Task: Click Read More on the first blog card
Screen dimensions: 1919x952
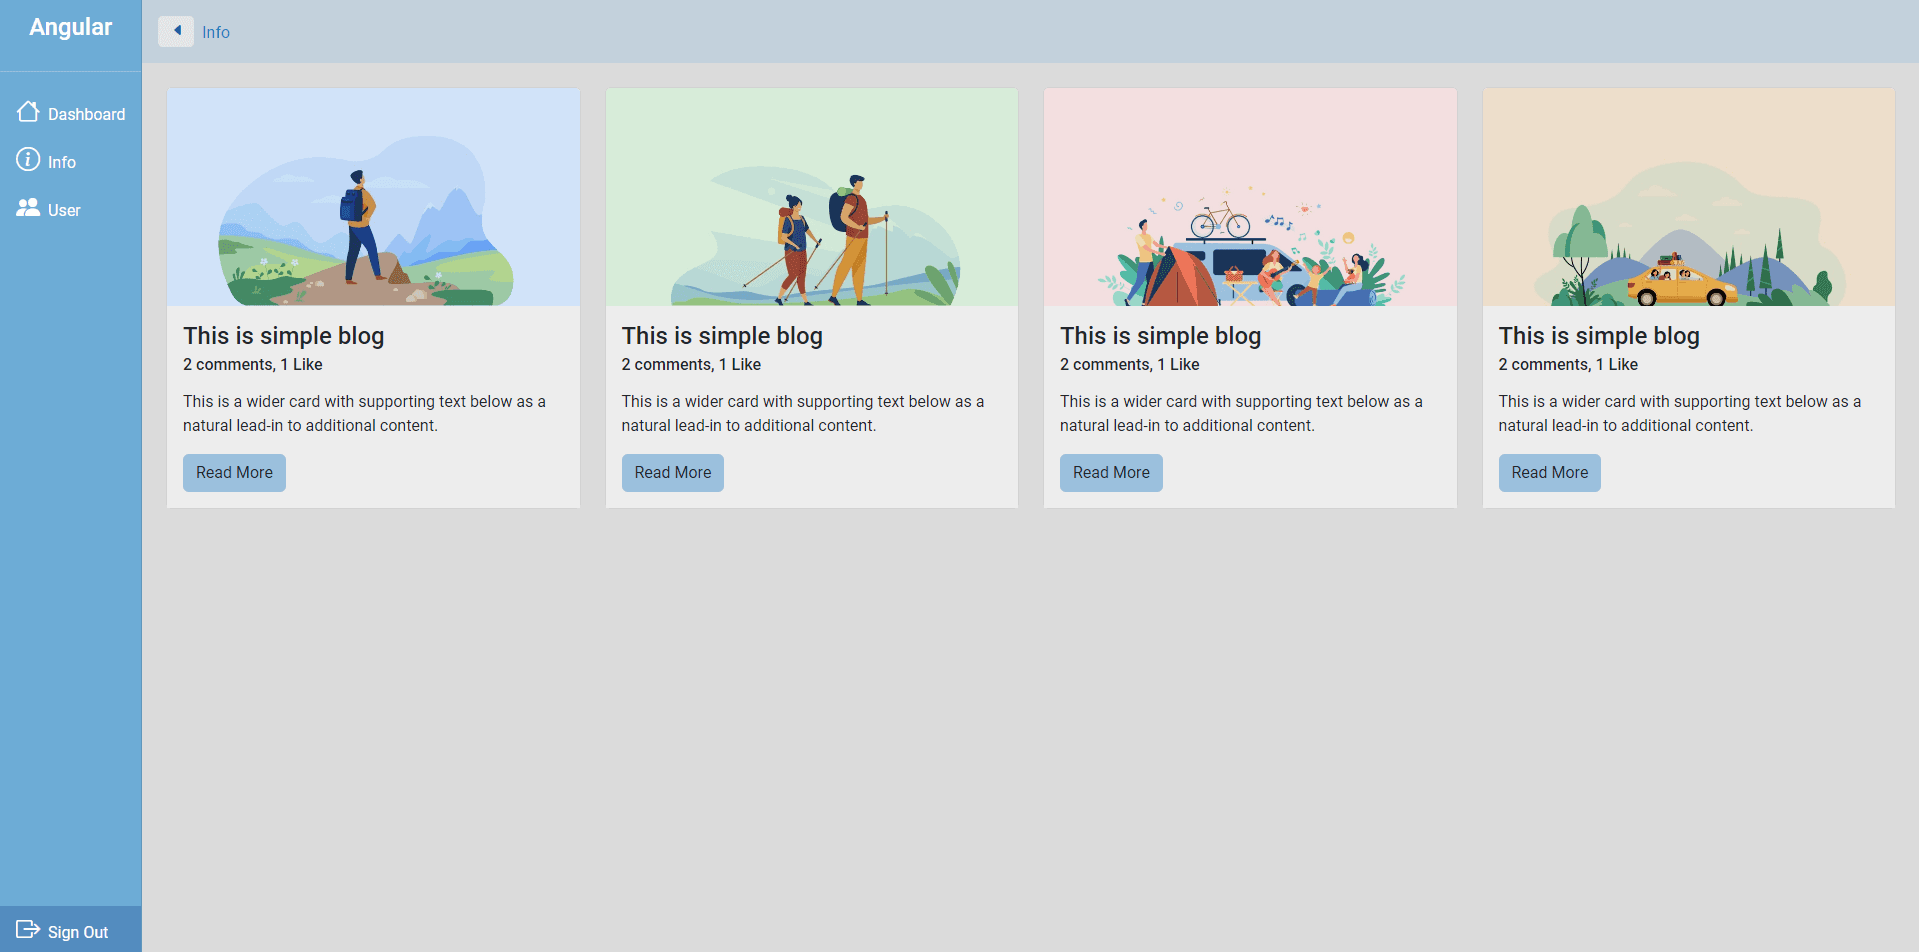Action: (234, 472)
